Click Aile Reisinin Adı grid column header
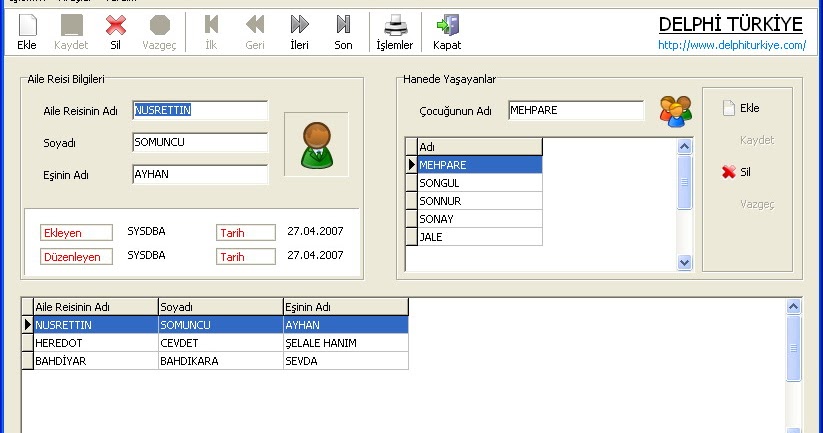823x433 pixels. (x=96, y=307)
